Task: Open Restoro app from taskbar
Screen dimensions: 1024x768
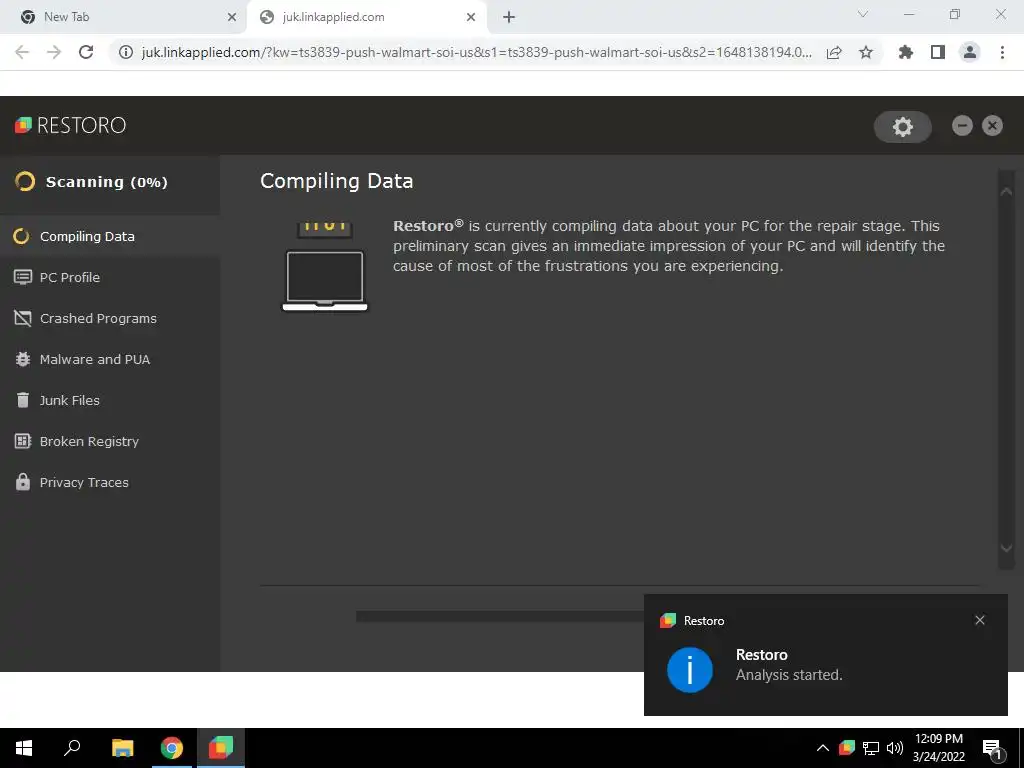Action: 221,748
